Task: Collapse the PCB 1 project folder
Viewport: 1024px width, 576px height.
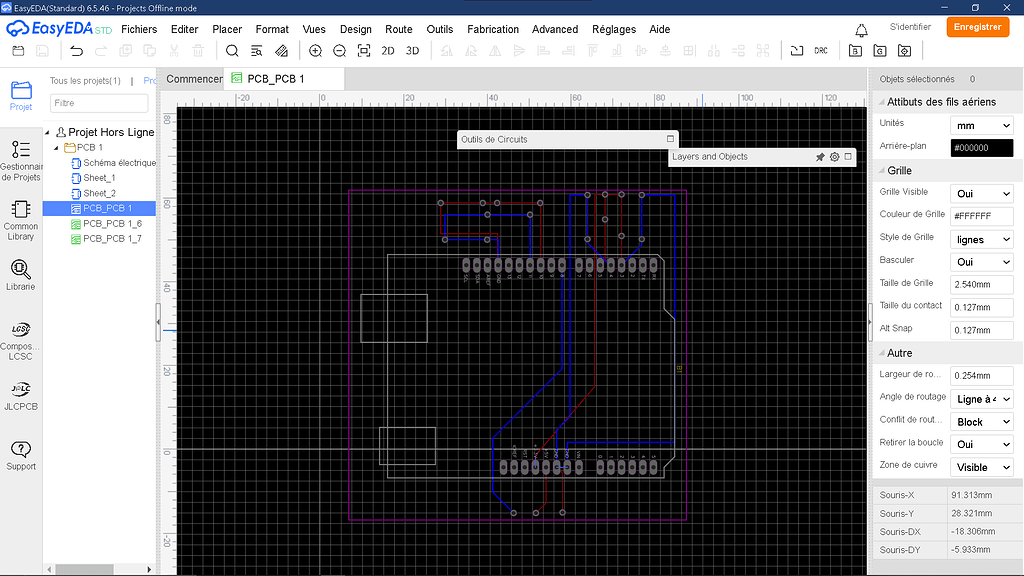Action: 56,146
